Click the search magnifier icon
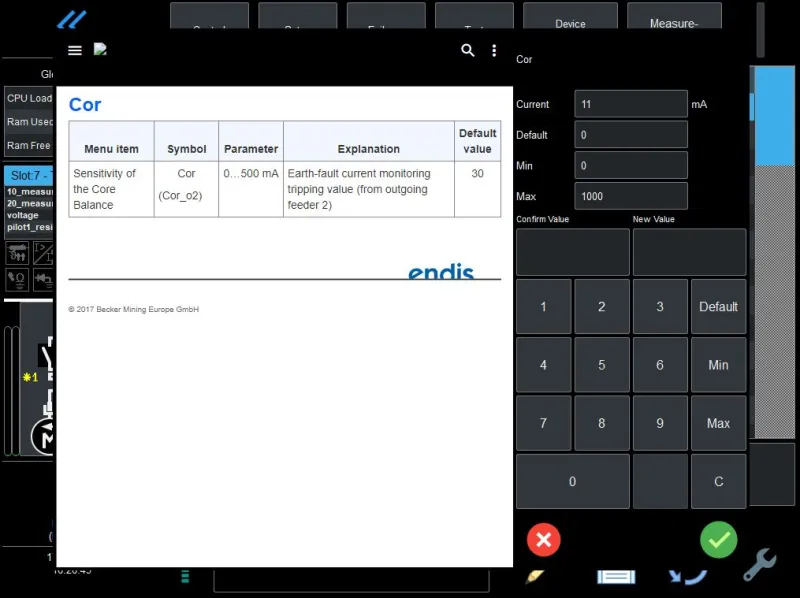This screenshot has width=800, height=598. 467,50
